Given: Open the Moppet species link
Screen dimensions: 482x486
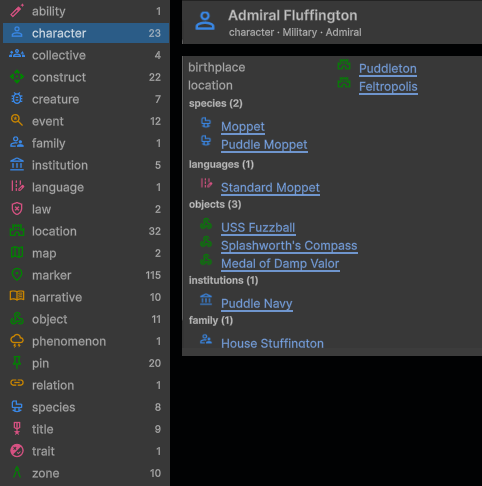Looking at the screenshot, I should [x=243, y=127].
